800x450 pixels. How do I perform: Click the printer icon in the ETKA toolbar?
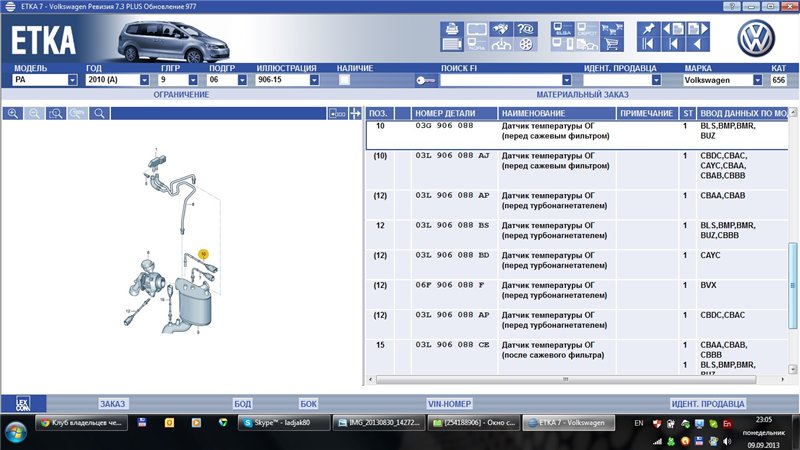(x=452, y=29)
